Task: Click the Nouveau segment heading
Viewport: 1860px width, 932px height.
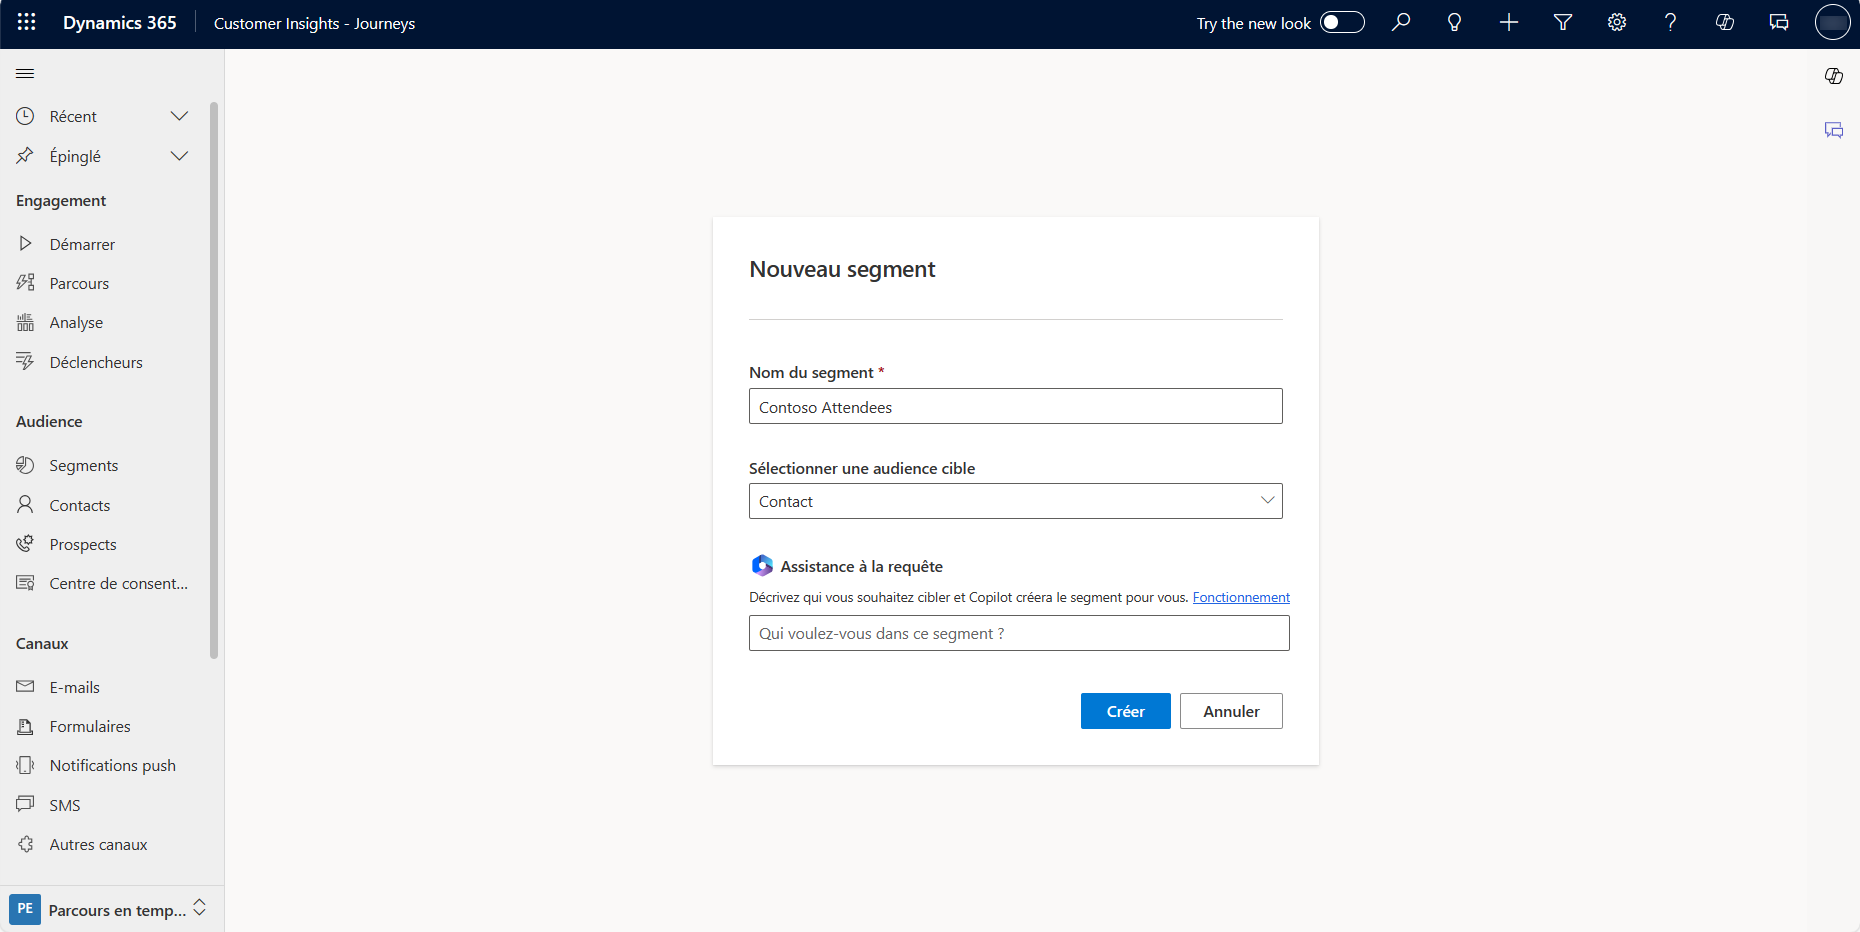Action: click(842, 269)
